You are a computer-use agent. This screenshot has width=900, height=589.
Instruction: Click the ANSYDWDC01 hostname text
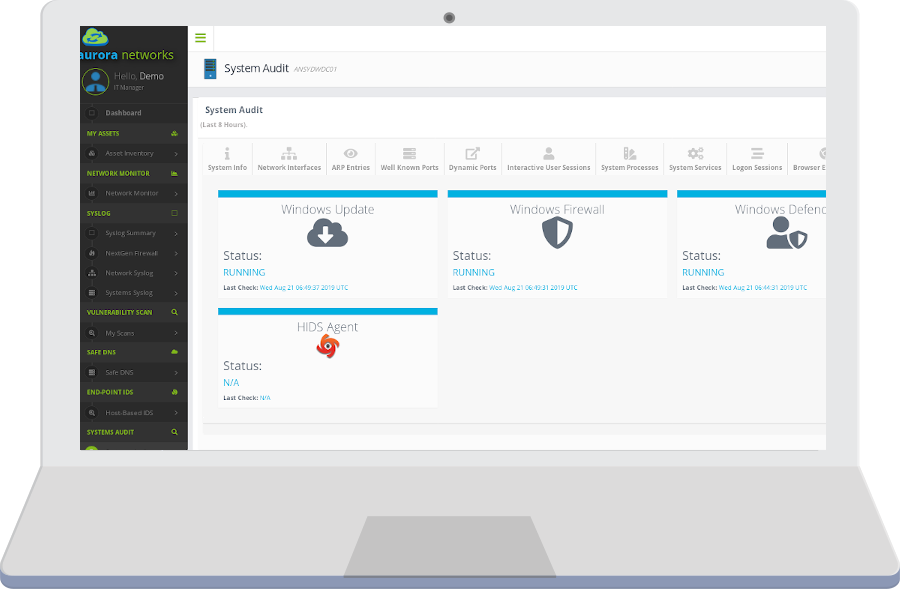coord(315,69)
